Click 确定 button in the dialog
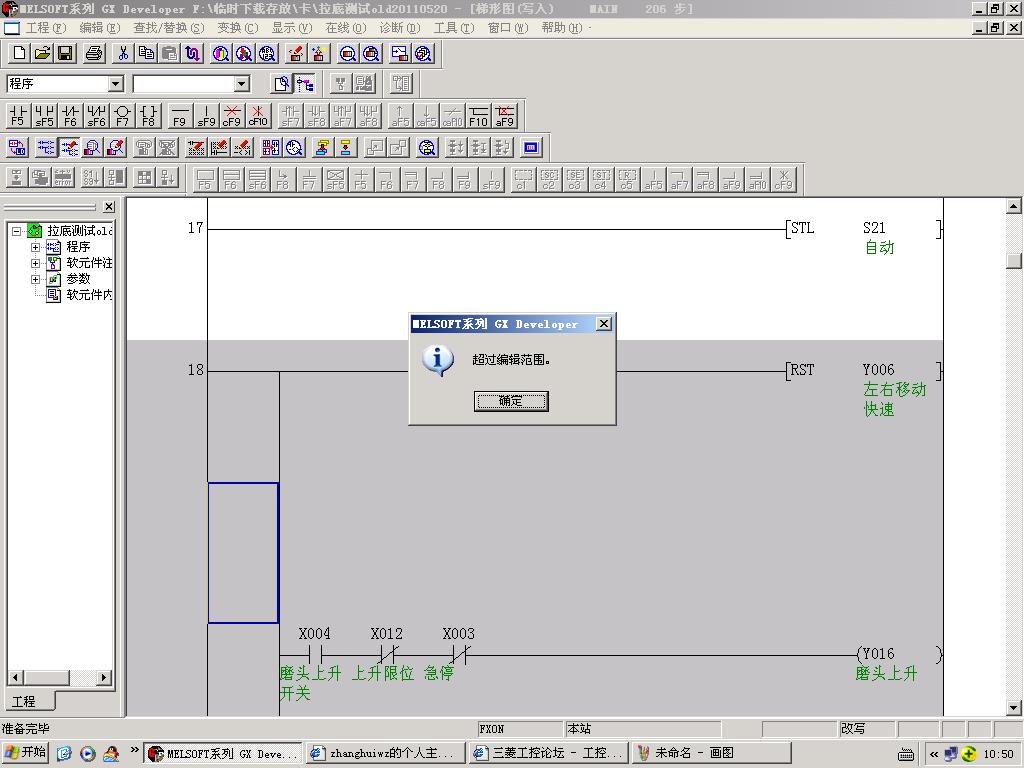This screenshot has width=1024, height=768. click(x=510, y=401)
